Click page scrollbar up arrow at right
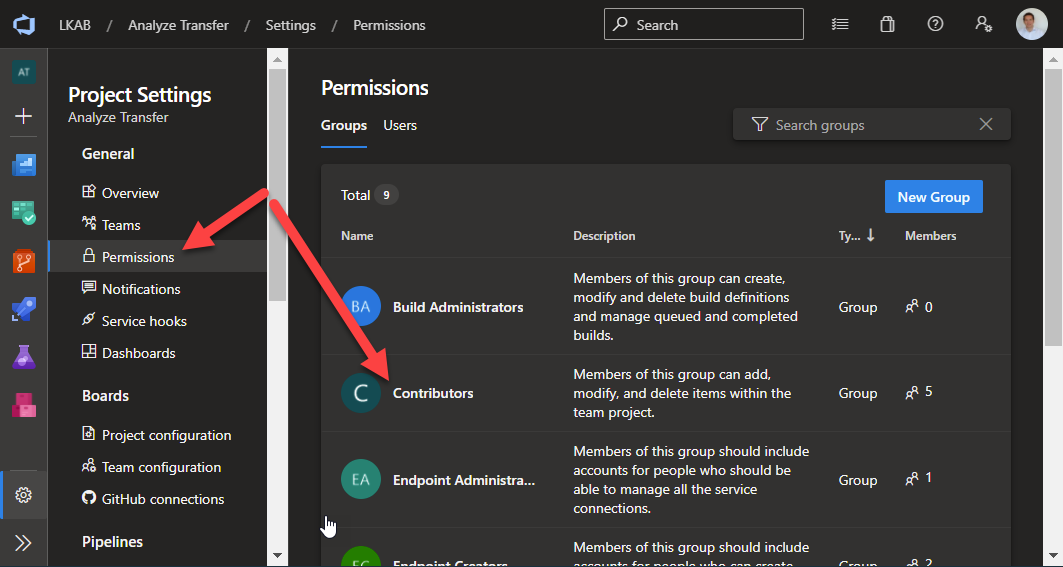 pos(1052,60)
